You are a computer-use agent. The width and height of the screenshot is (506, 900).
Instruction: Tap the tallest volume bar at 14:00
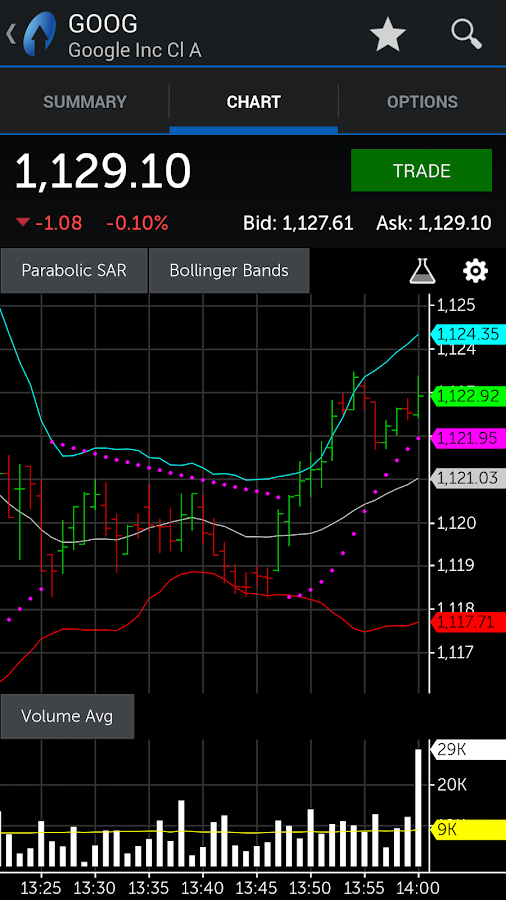[x=418, y=808]
